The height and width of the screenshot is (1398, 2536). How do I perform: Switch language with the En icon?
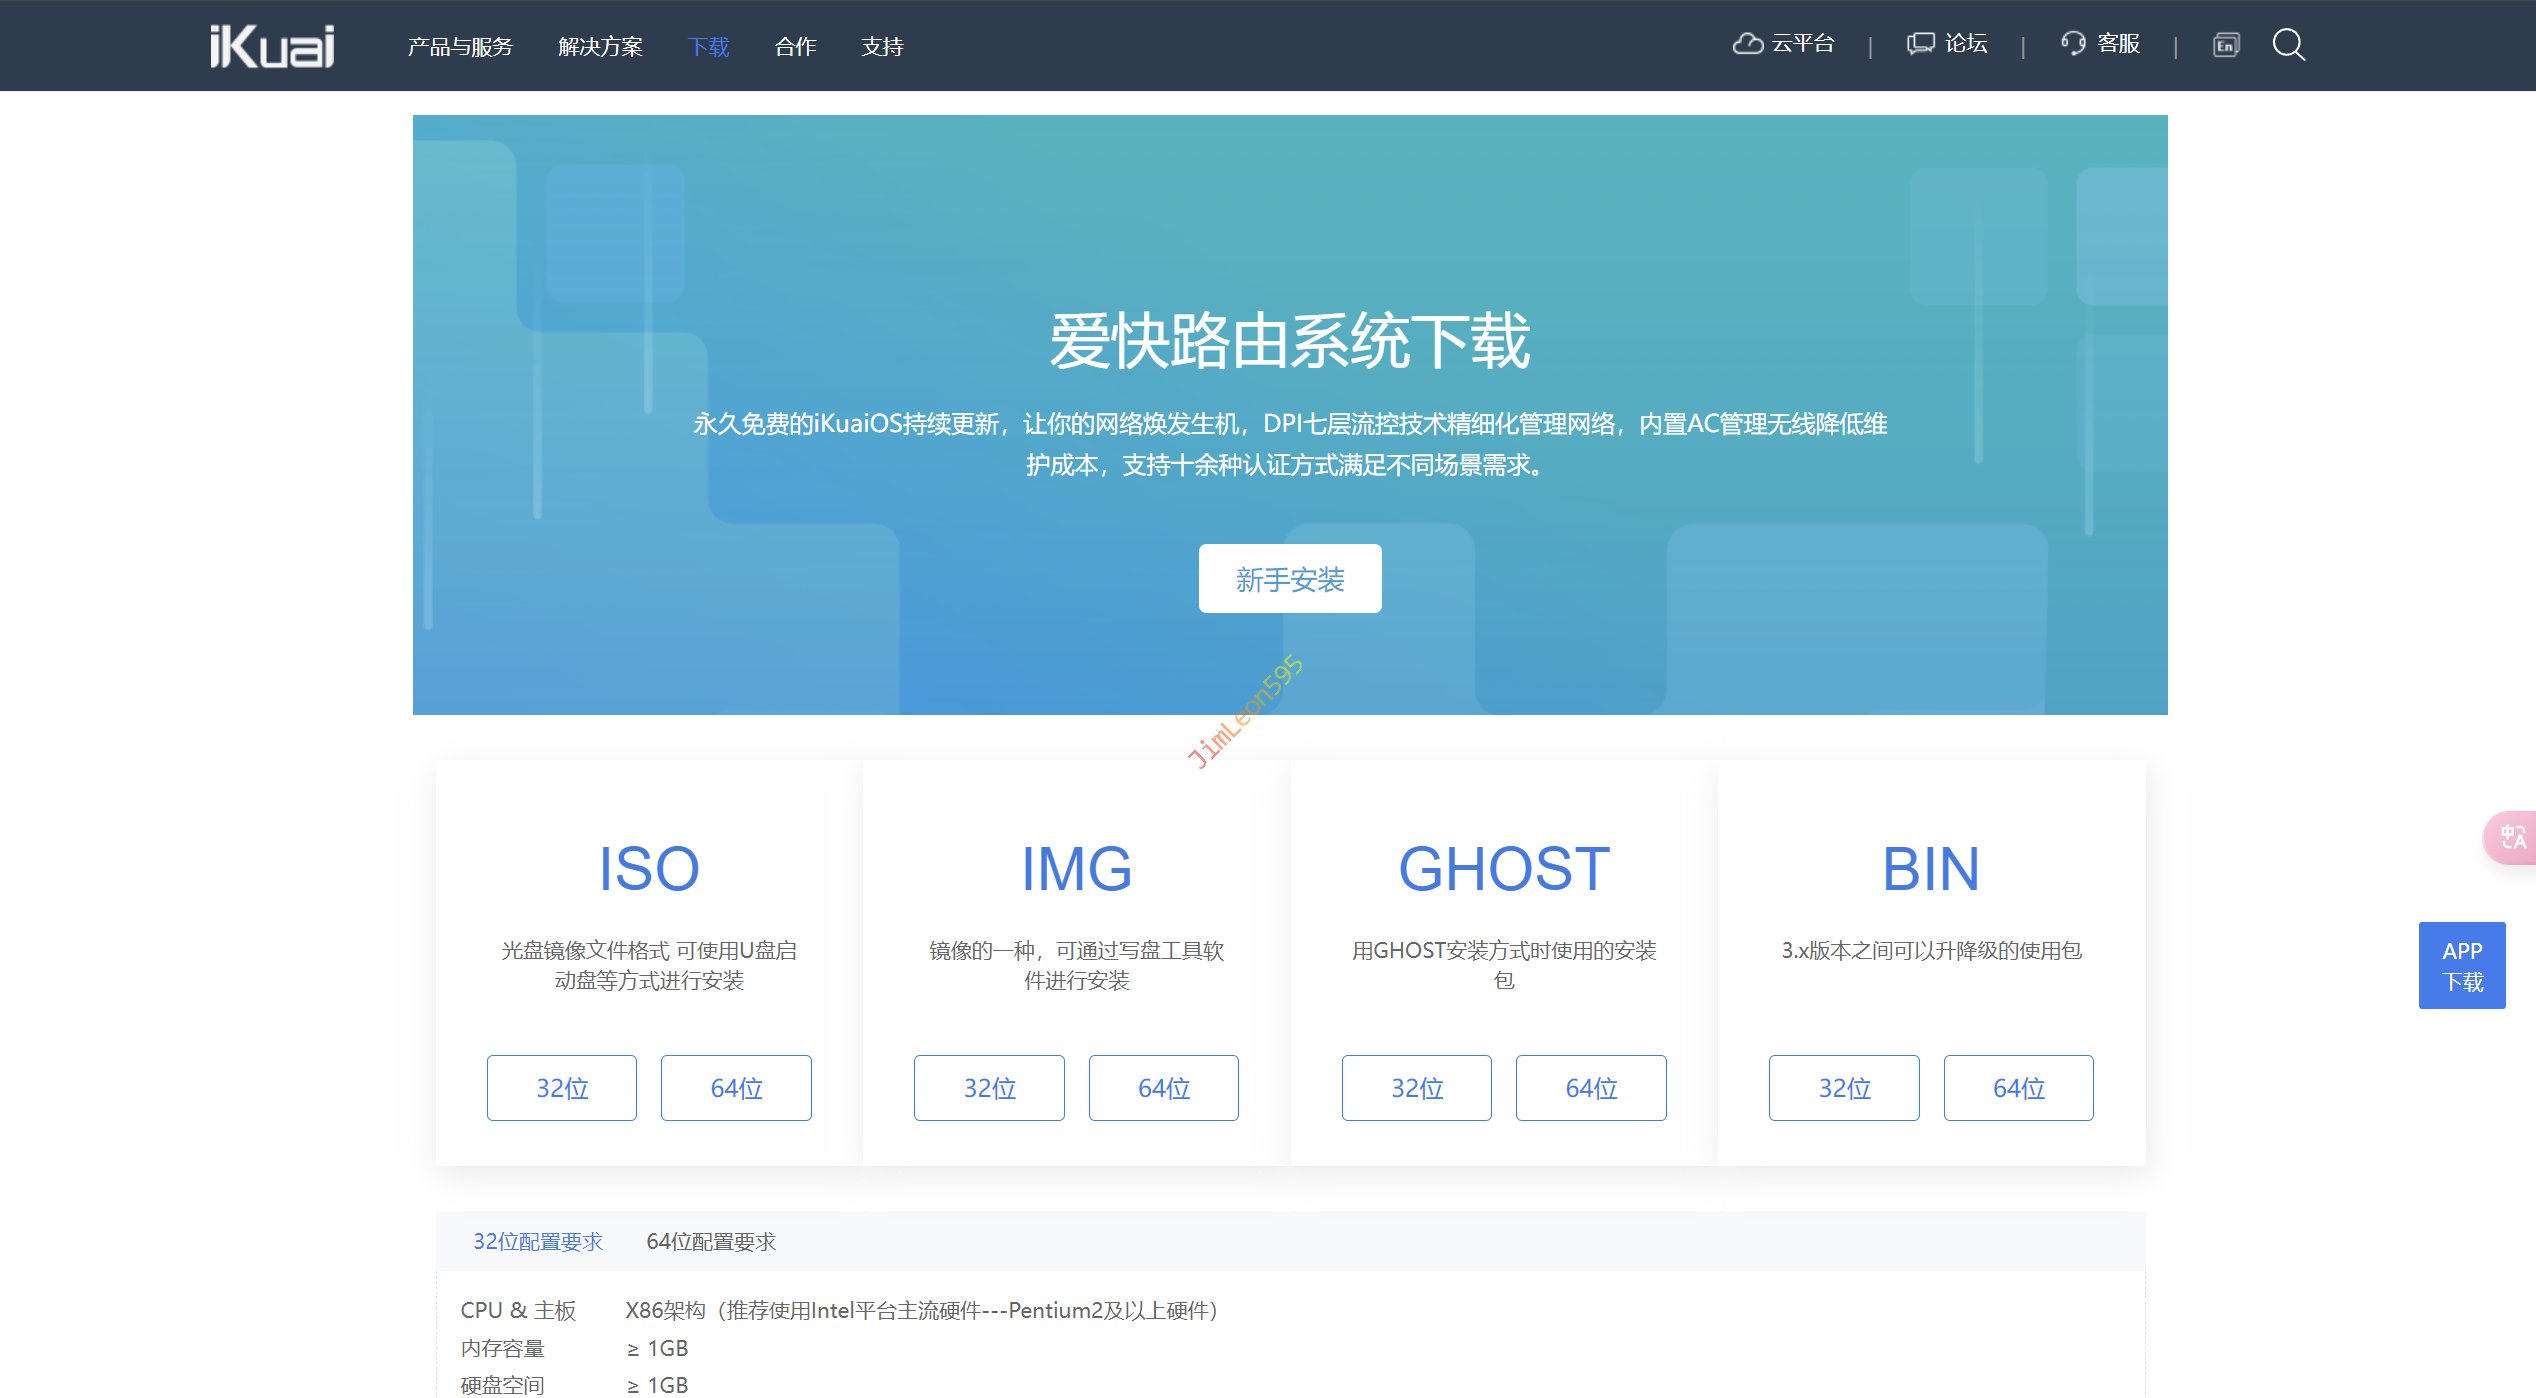2226,45
